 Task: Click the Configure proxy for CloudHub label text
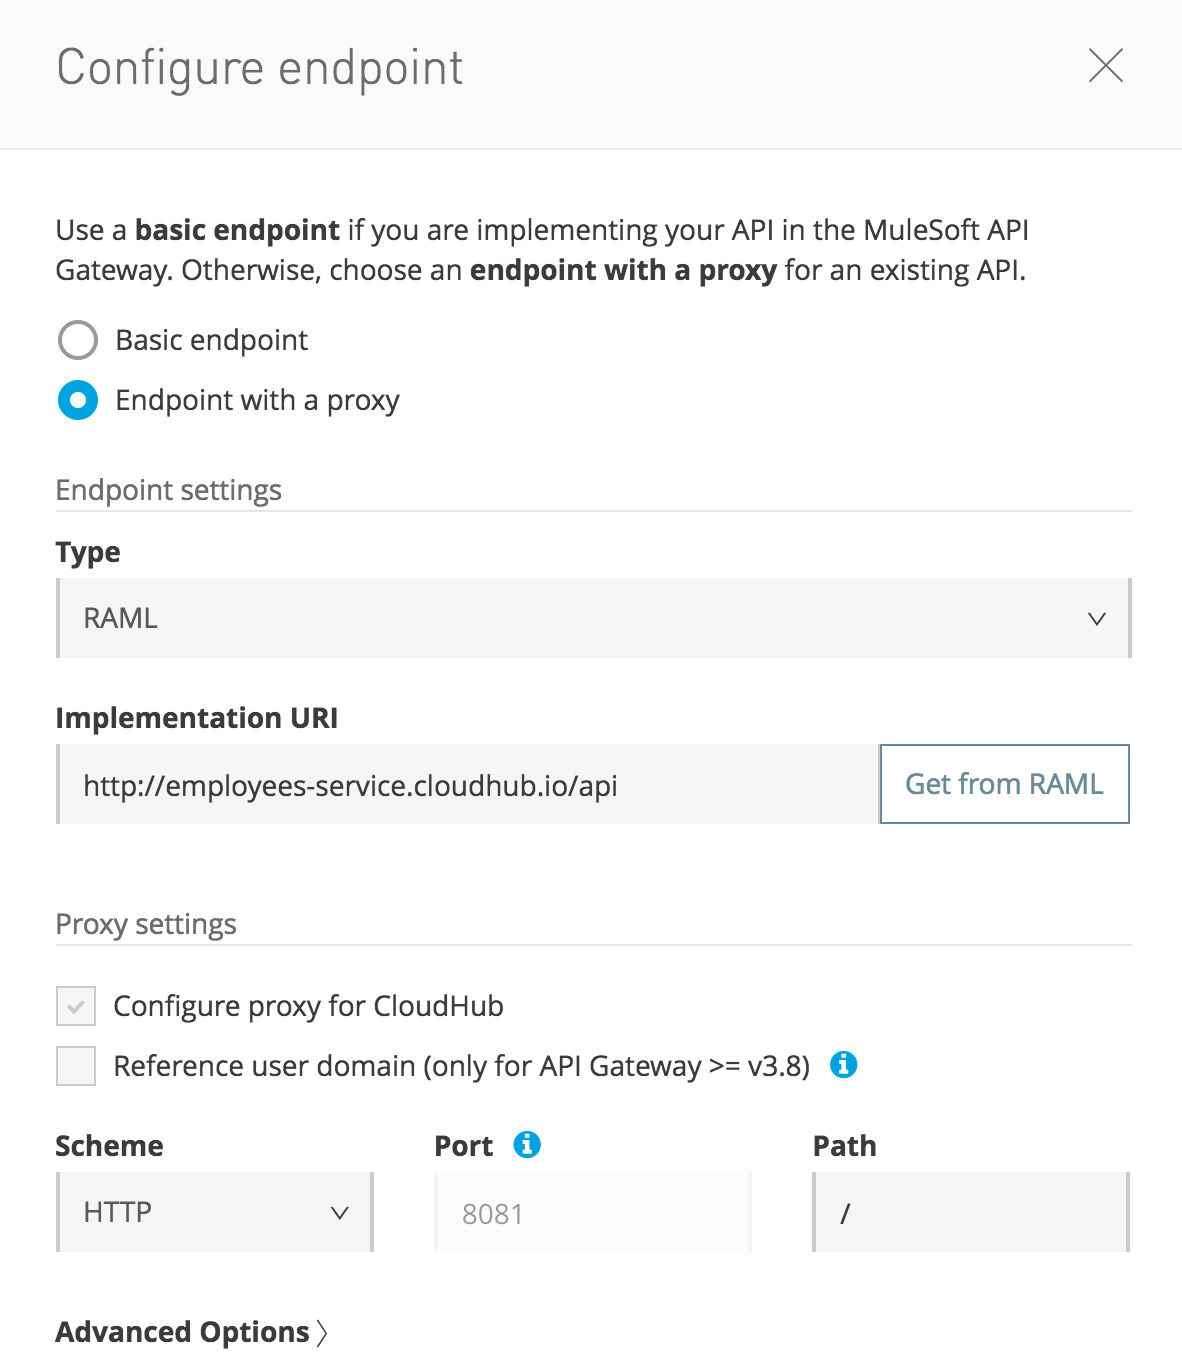click(x=308, y=1006)
